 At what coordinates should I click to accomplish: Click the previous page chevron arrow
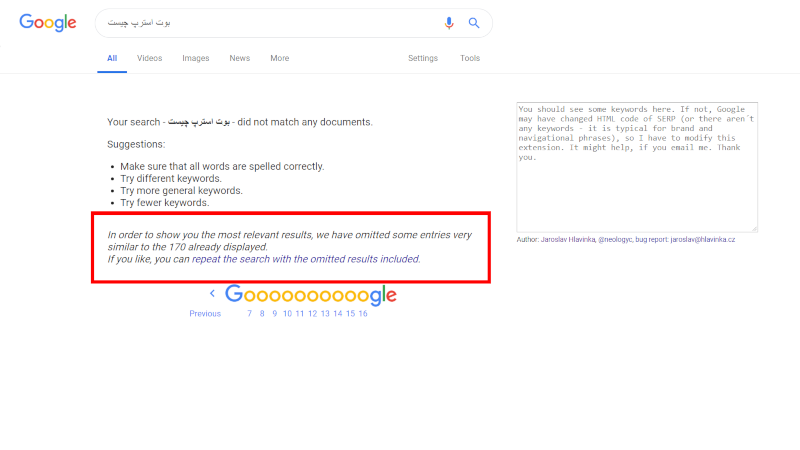click(212, 293)
